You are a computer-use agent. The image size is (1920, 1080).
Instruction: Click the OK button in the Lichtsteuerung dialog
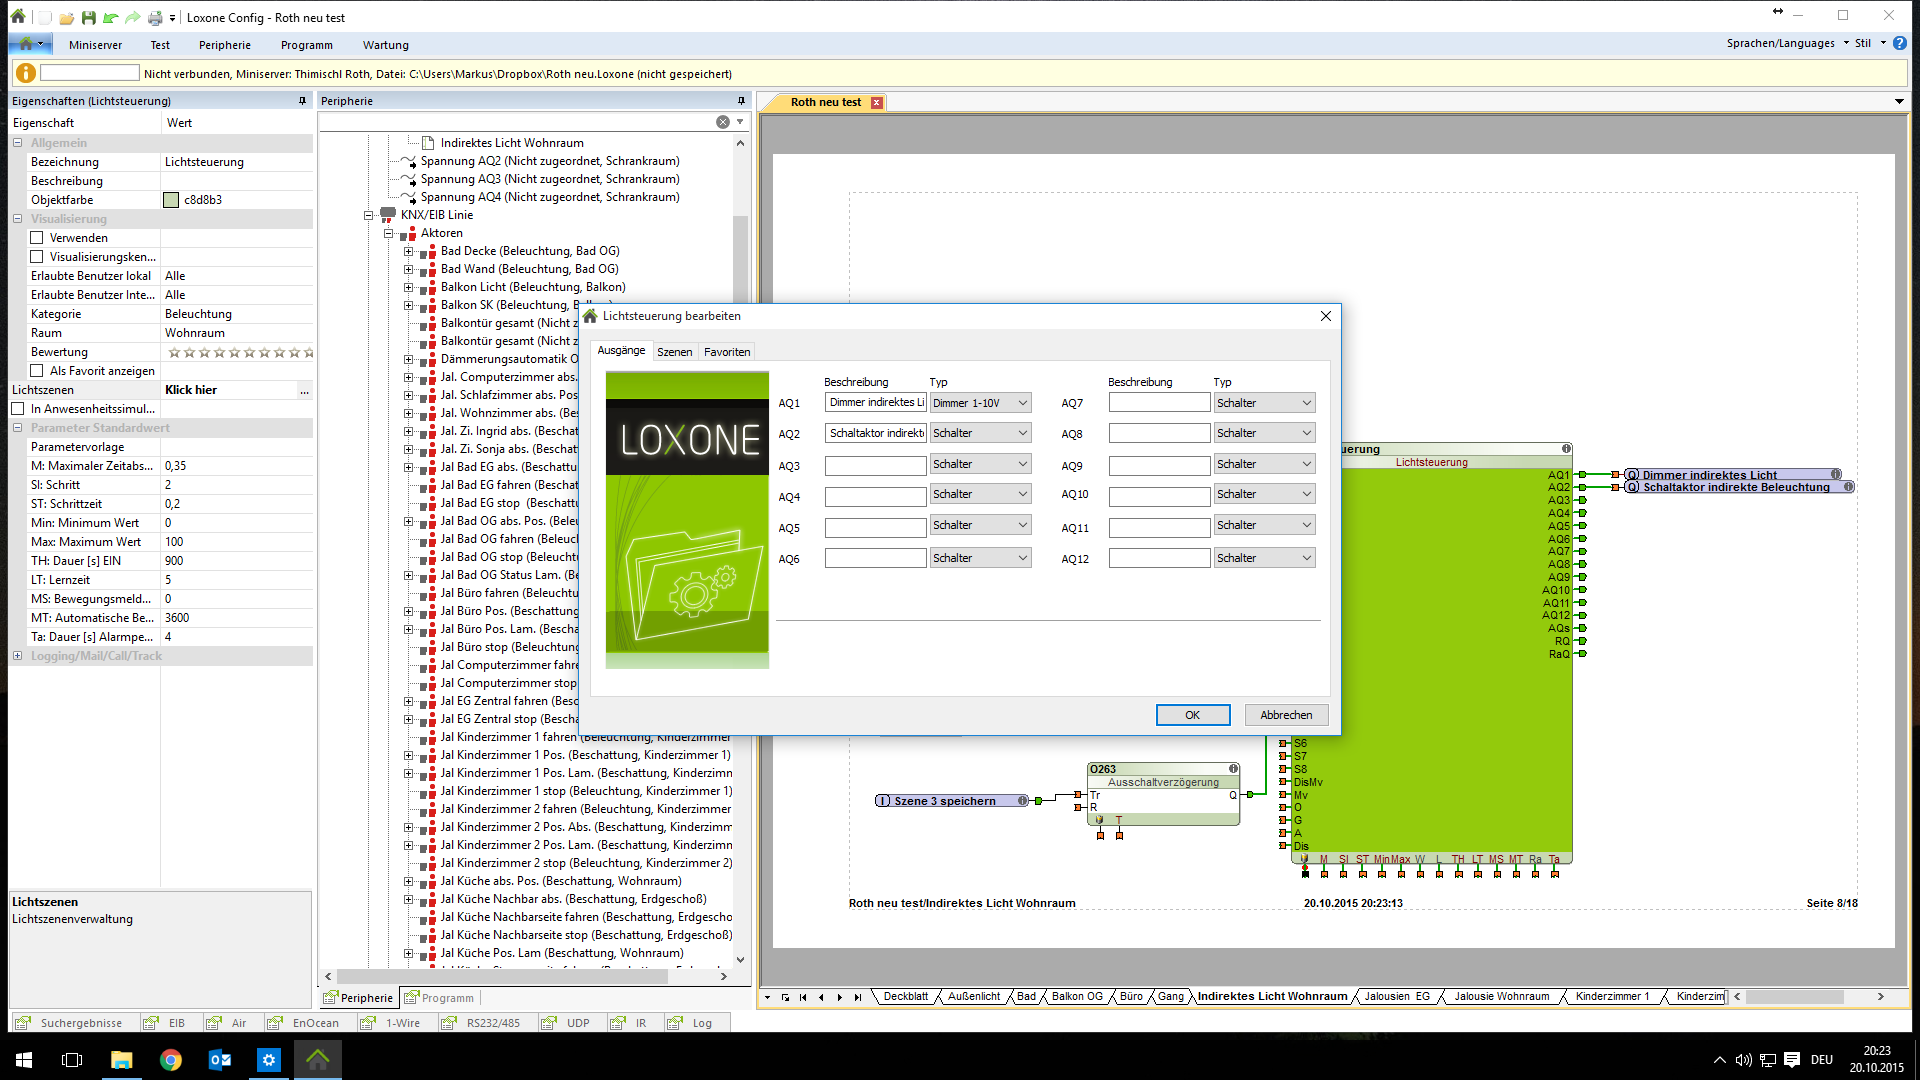pyautogui.click(x=1192, y=715)
